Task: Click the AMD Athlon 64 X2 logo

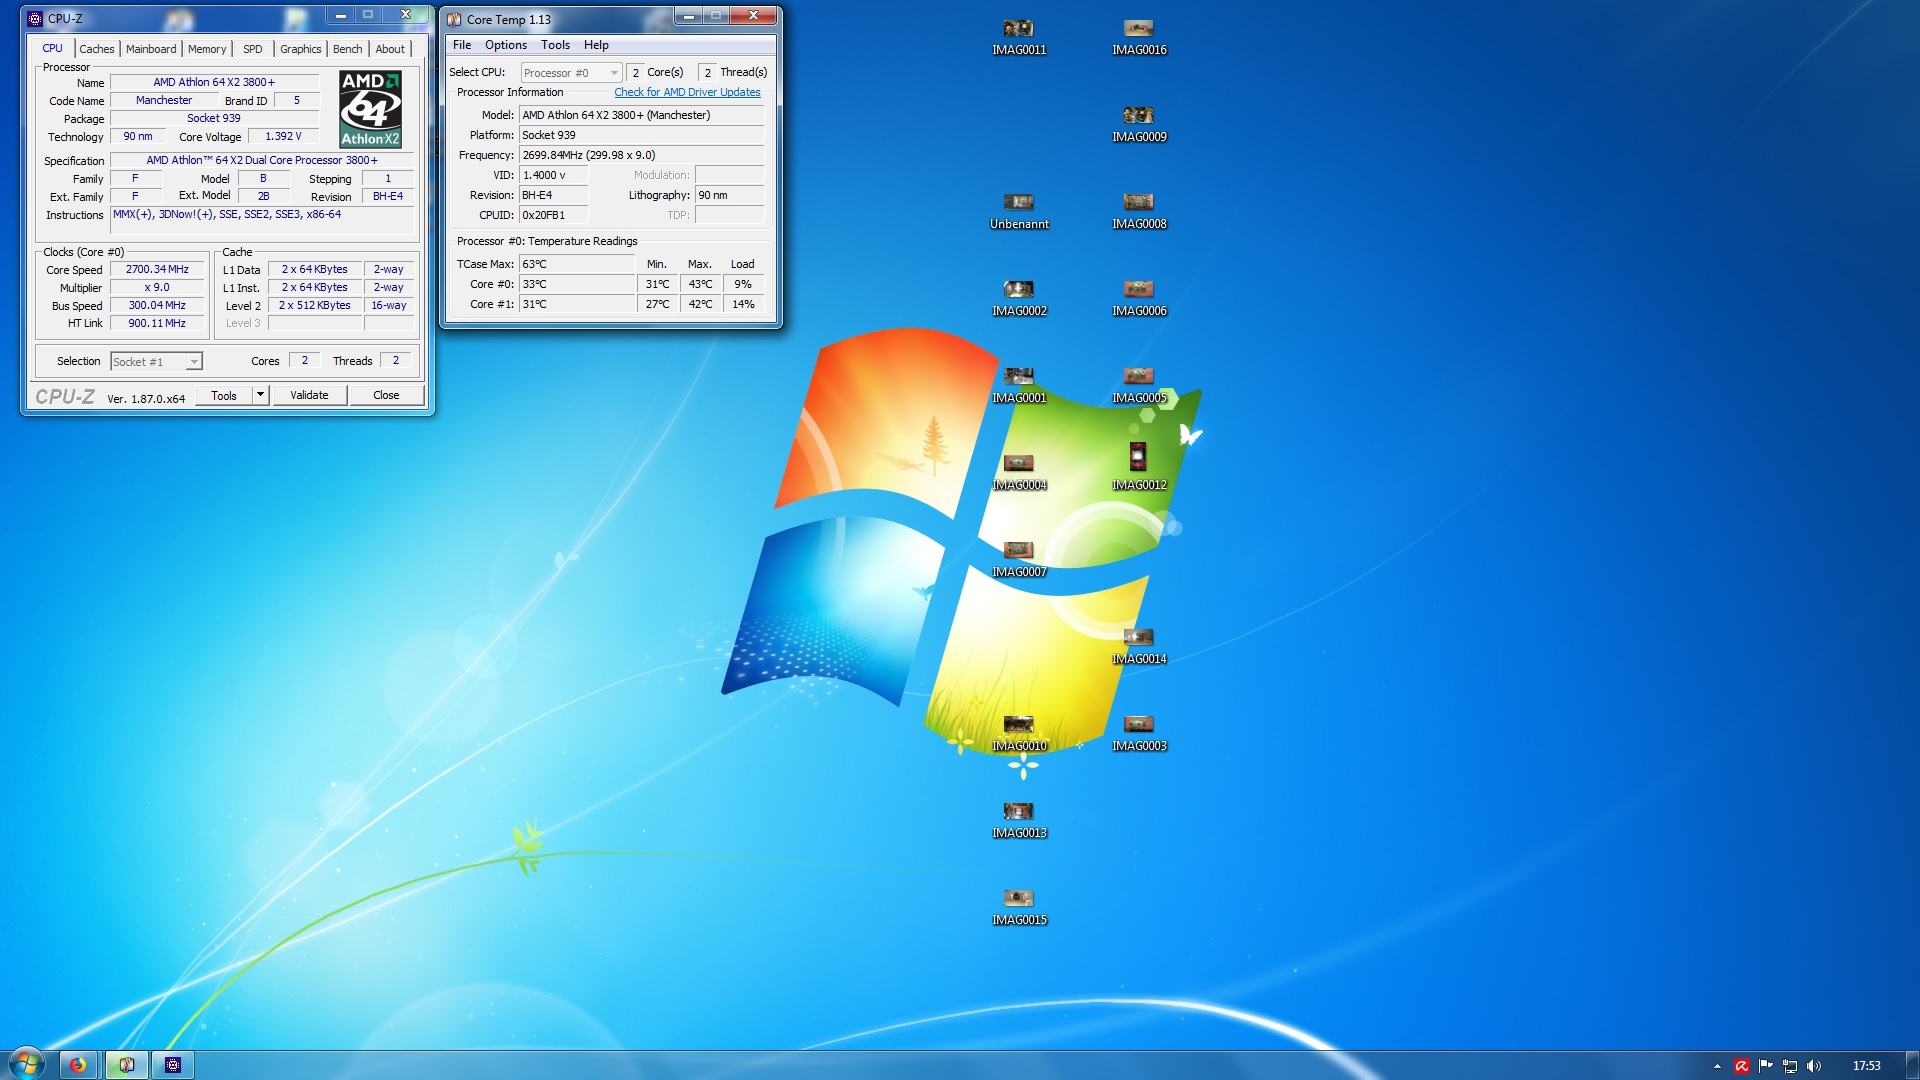Action: (x=370, y=109)
